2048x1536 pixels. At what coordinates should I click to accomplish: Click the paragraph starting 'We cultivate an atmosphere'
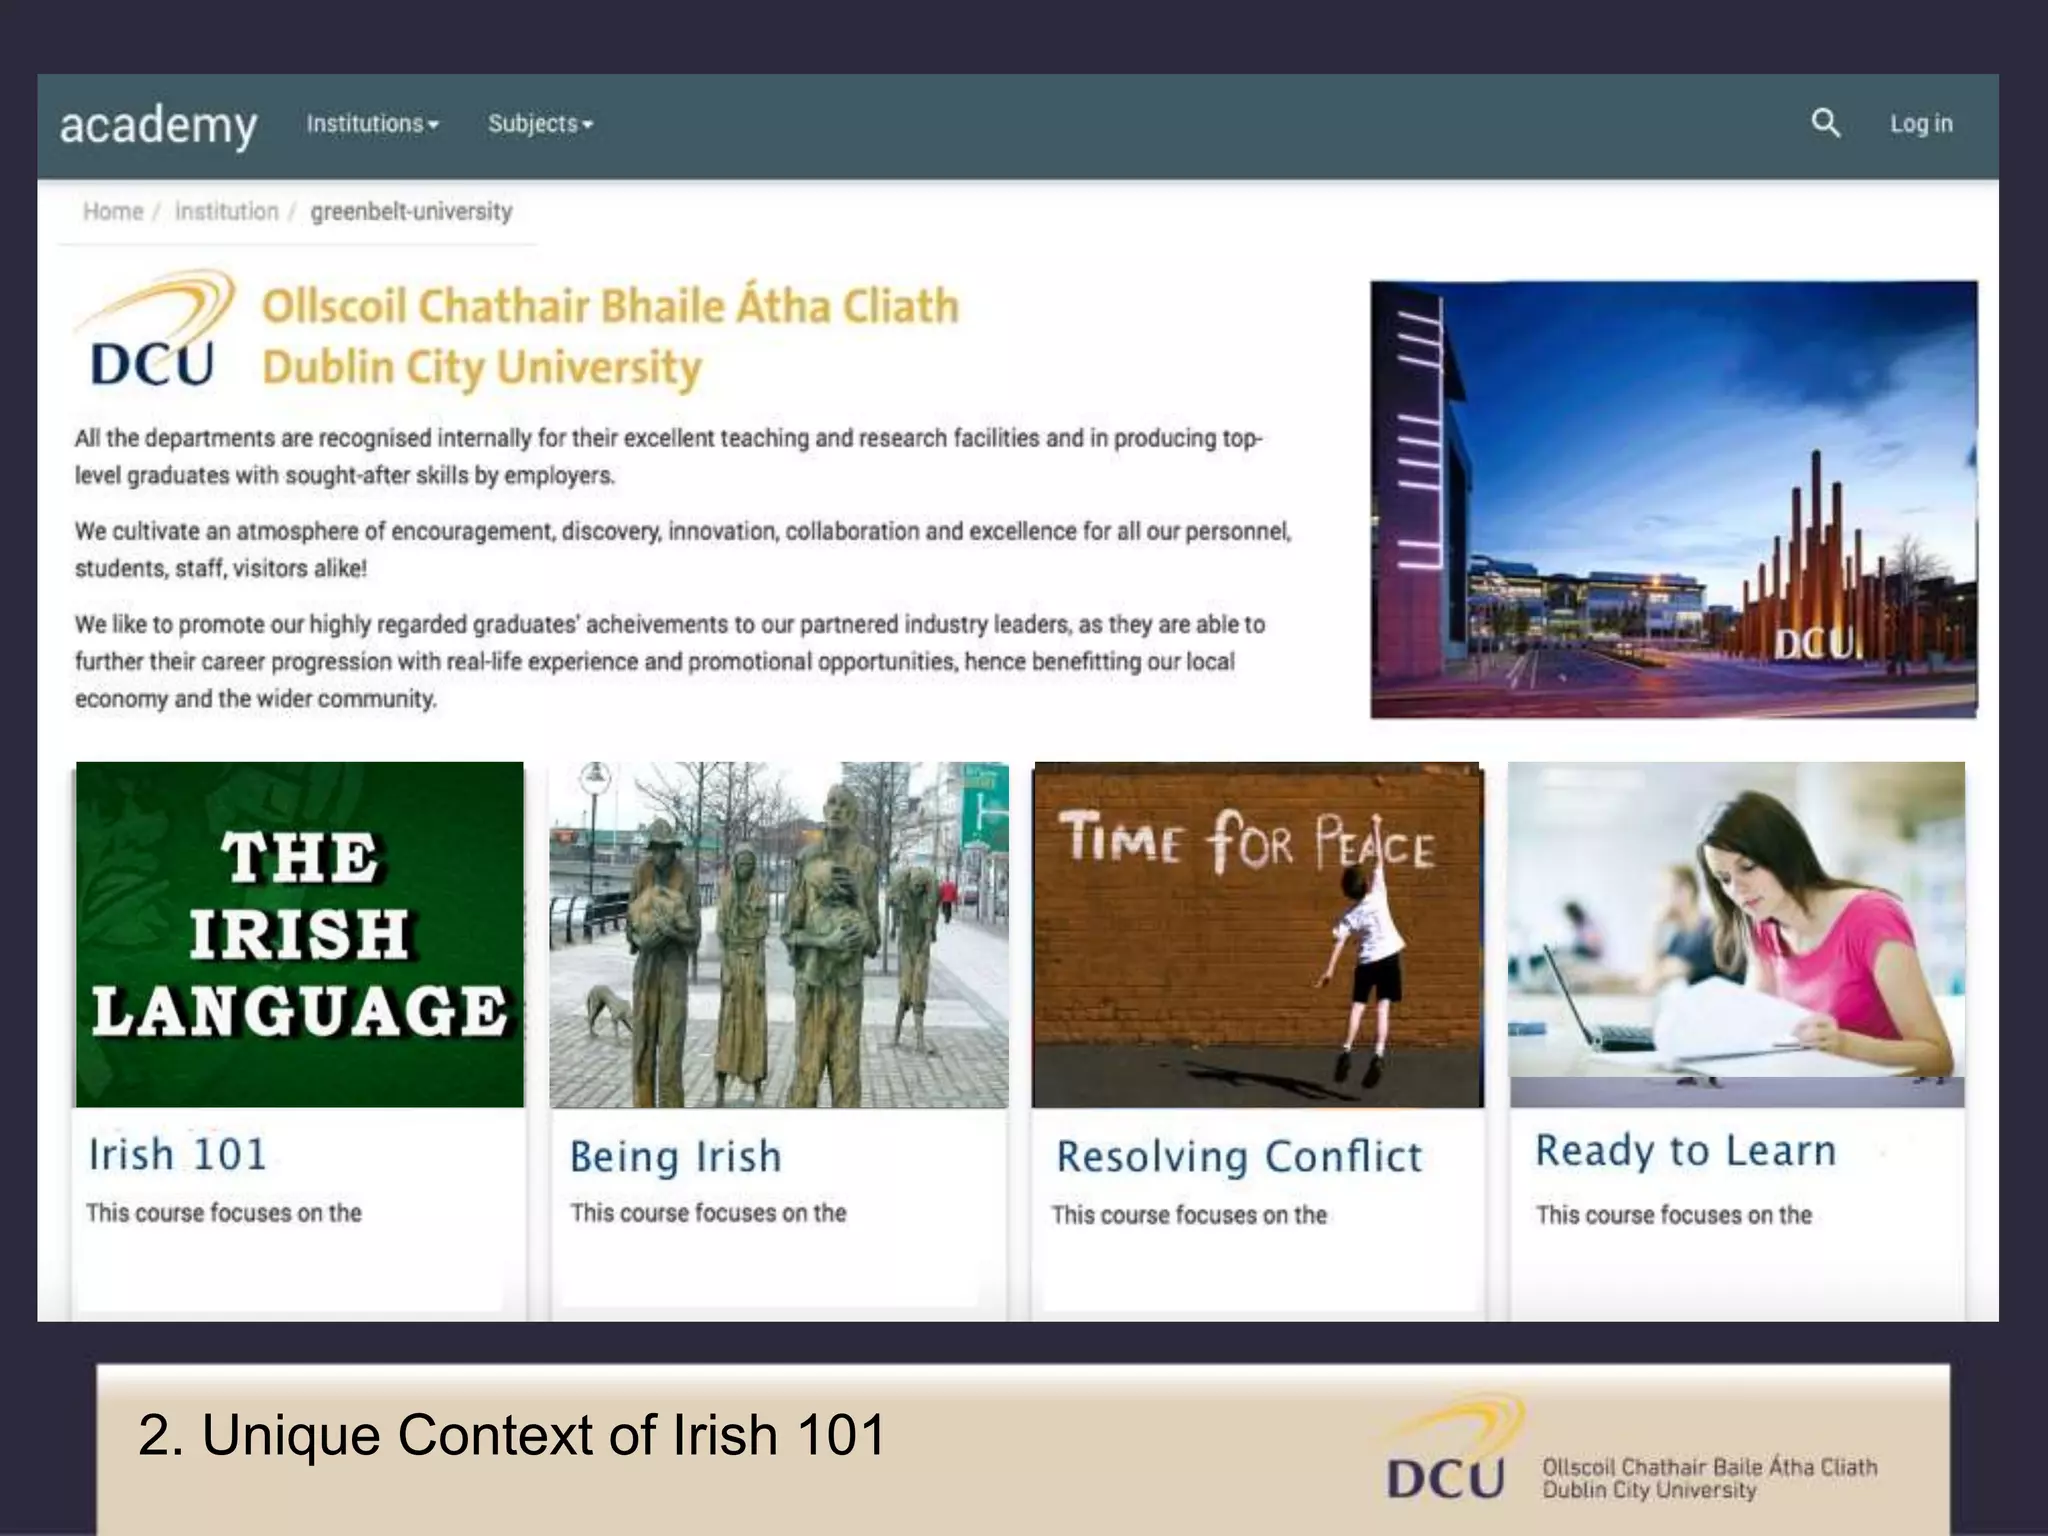coord(683,549)
